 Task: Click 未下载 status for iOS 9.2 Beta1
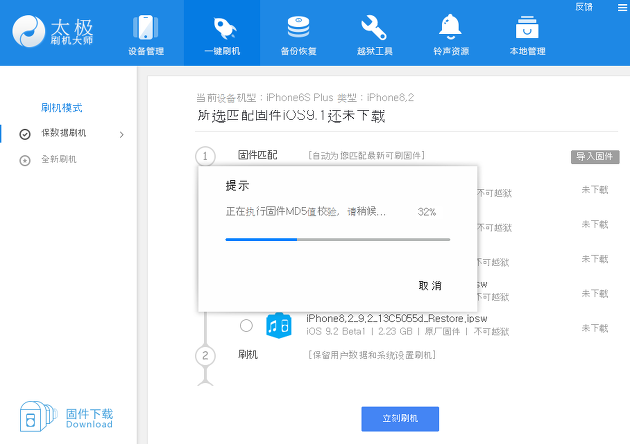pyautogui.click(x=595, y=328)
